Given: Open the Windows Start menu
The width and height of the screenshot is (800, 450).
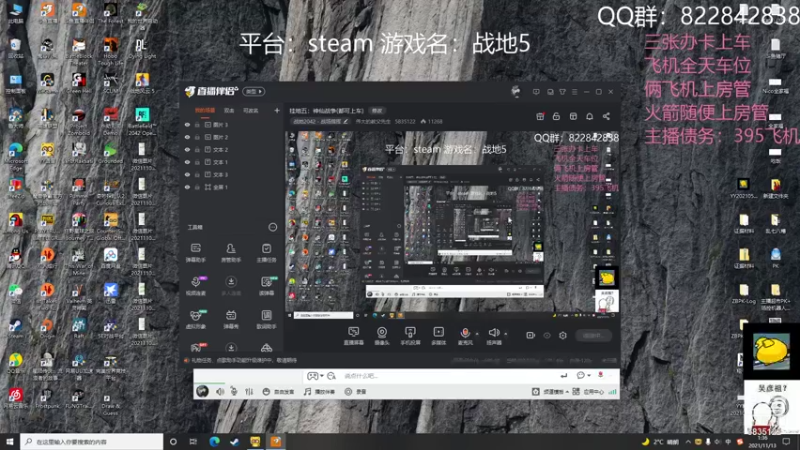Looking at the screenshot, I should [x=10, y=441].
